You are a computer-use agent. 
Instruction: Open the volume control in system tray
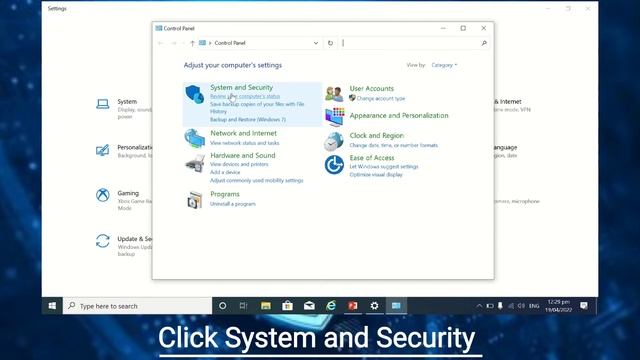521,306
